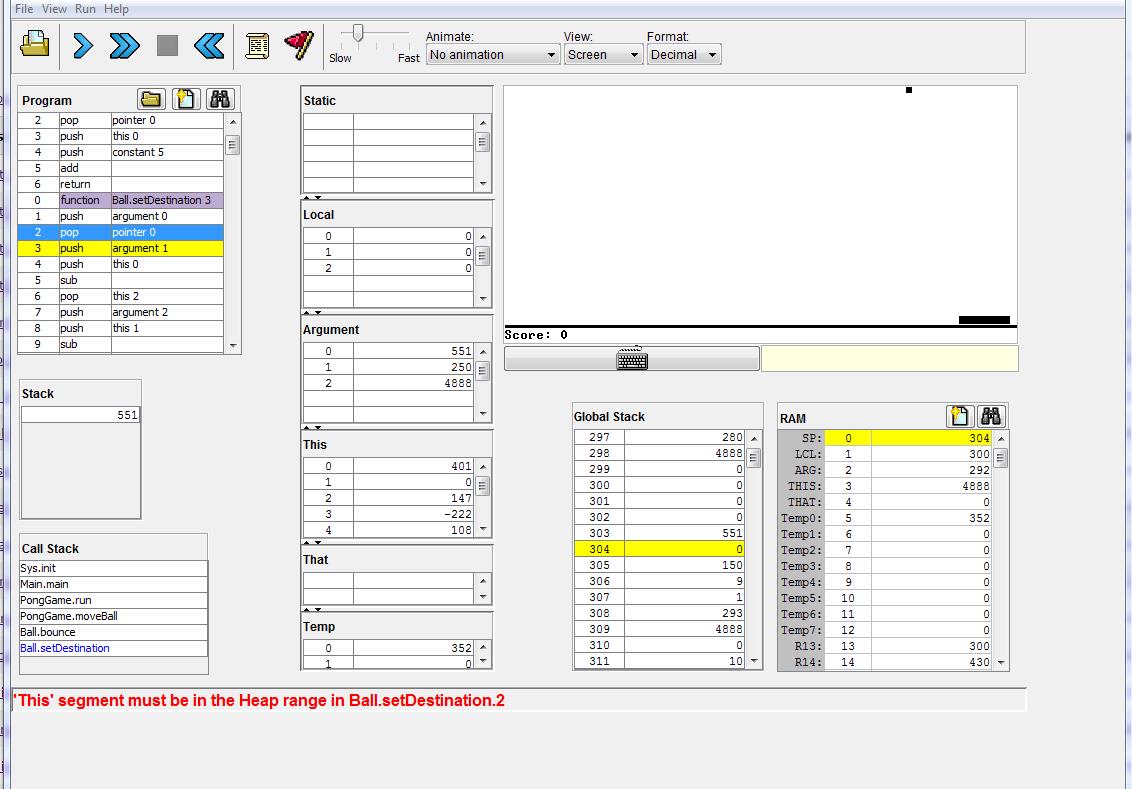Screen dimensions: 1132x789
Task: Search the Program panel using binoculars
Action: point(220,99)
